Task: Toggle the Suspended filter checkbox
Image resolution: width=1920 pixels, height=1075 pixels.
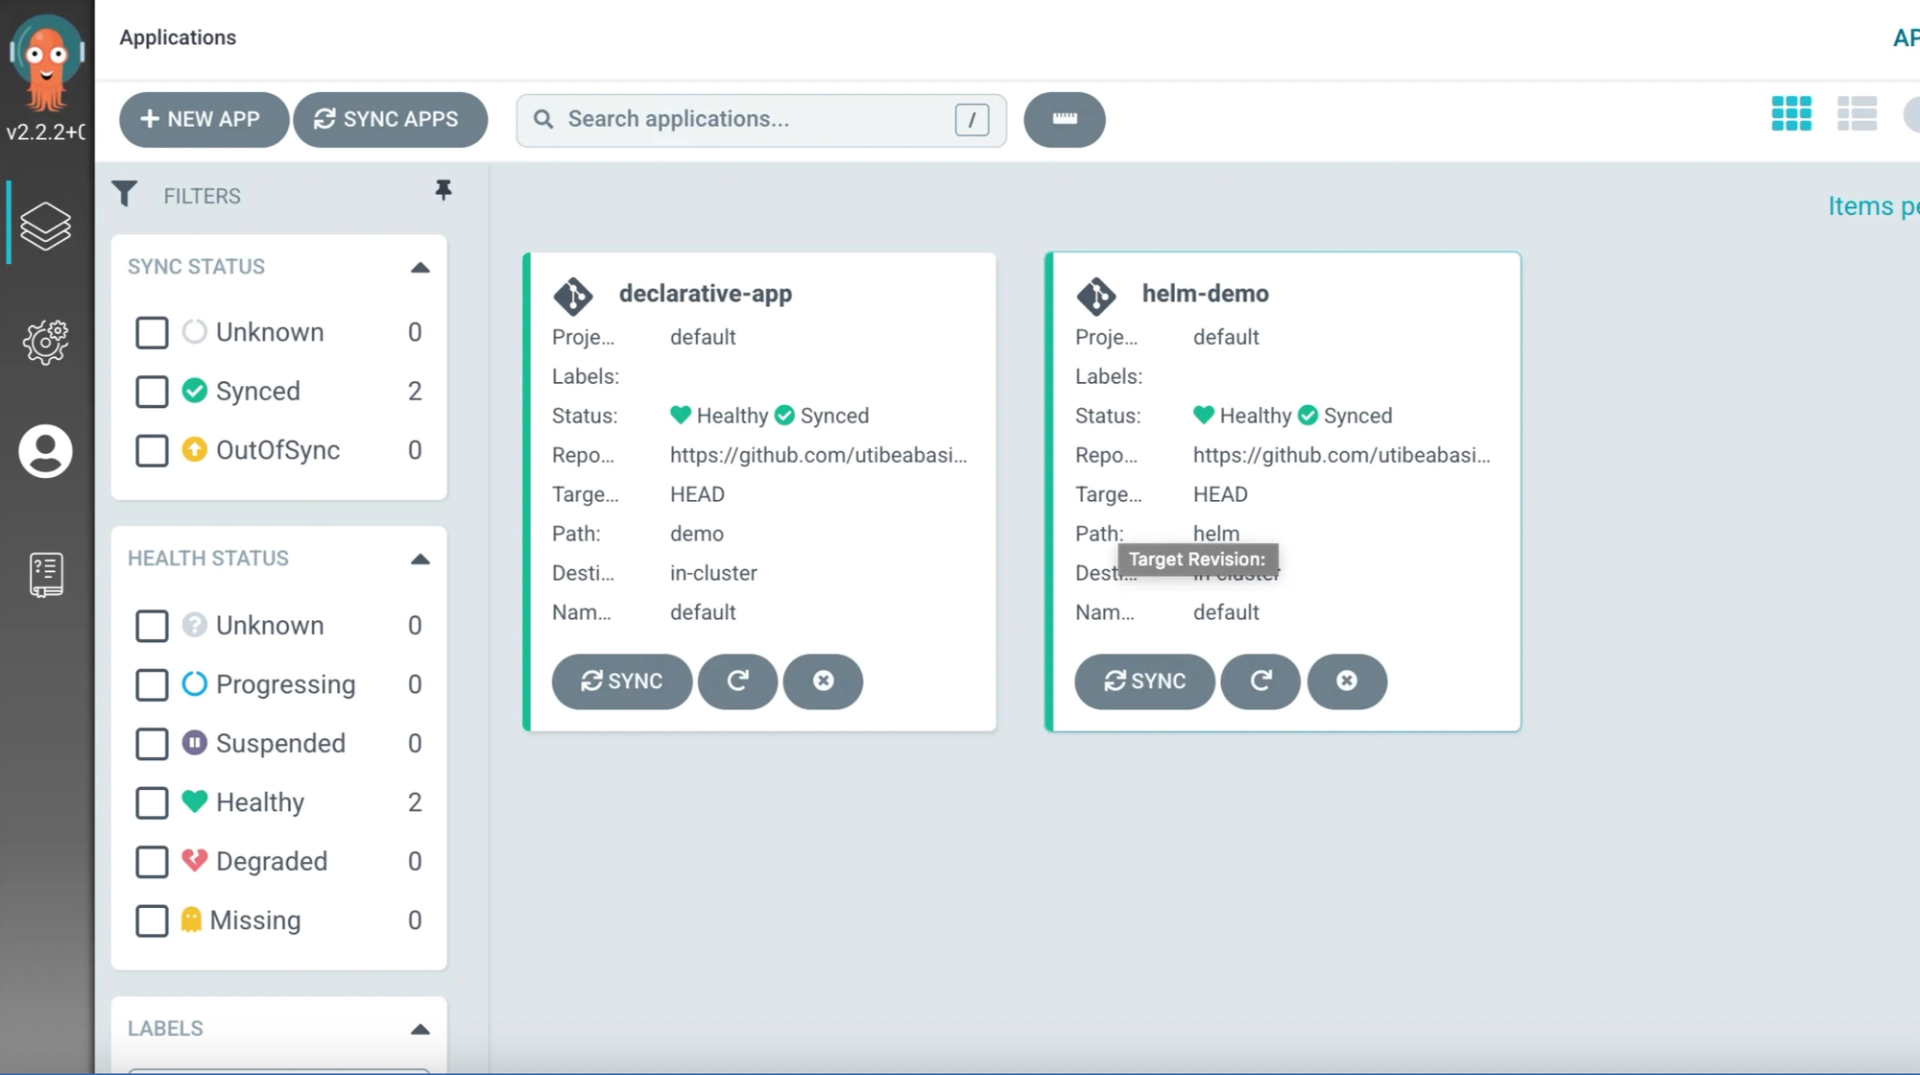Action: point(152,744)
